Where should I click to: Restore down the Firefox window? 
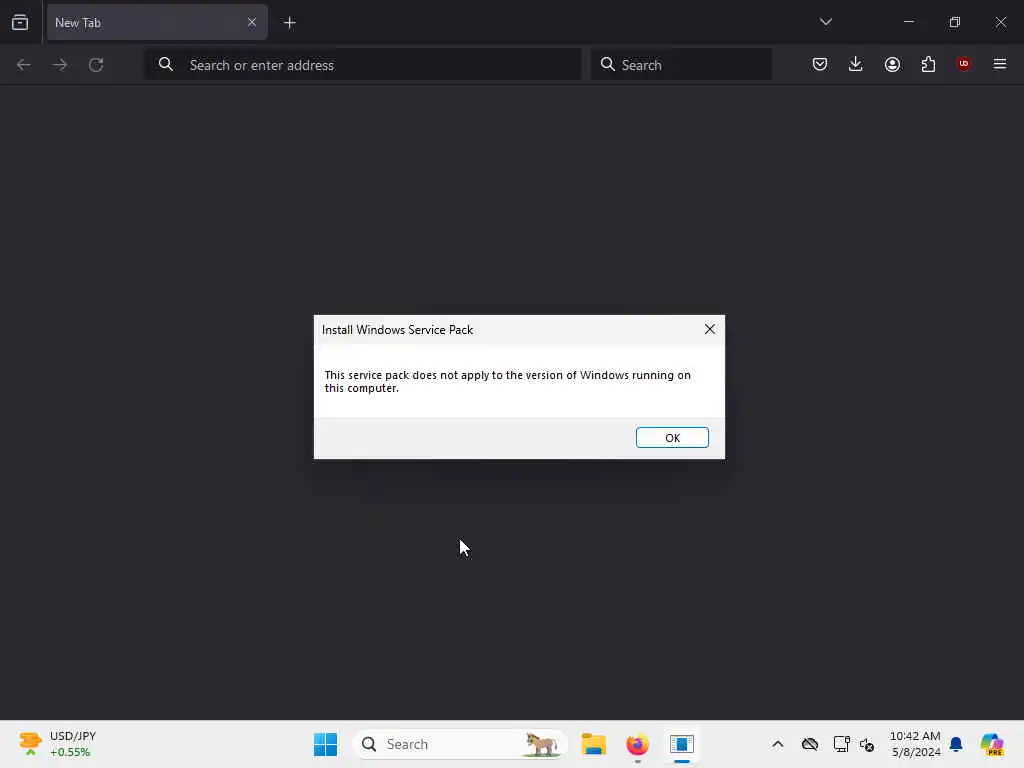point(955,22)
